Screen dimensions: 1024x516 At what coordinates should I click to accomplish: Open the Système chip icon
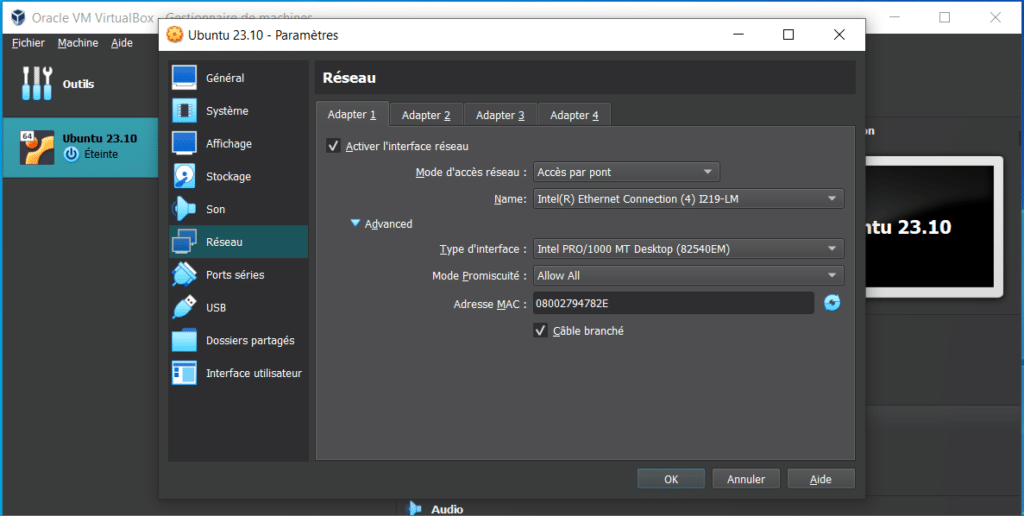(184, 110)
